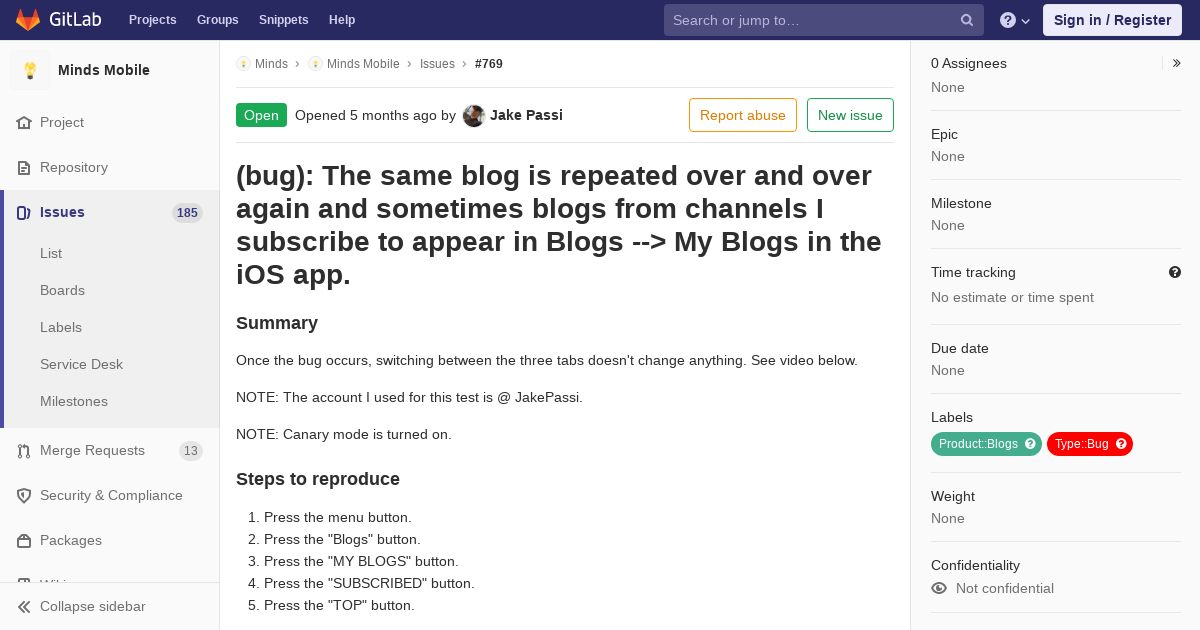Click the Repository file icon
The image size is (1200, 630).
[24, 168]
